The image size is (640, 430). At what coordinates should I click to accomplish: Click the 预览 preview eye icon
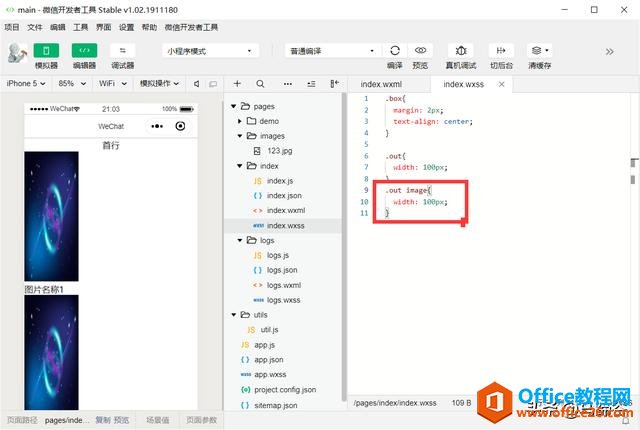421,50
